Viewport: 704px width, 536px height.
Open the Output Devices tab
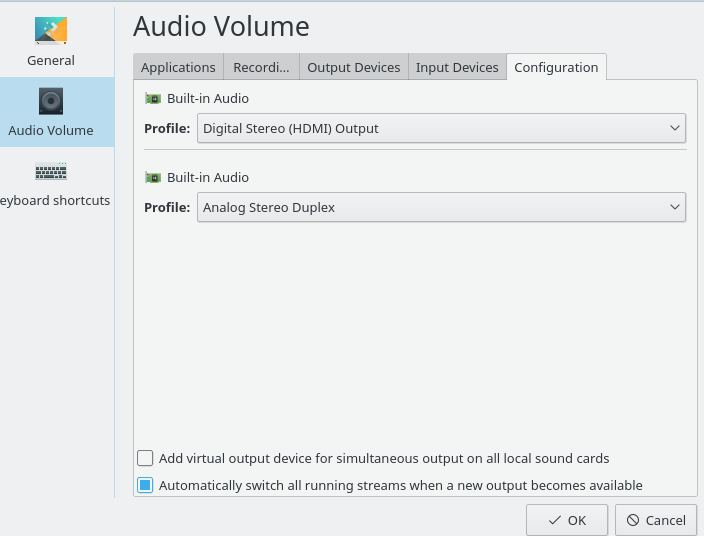pos(353,67)
